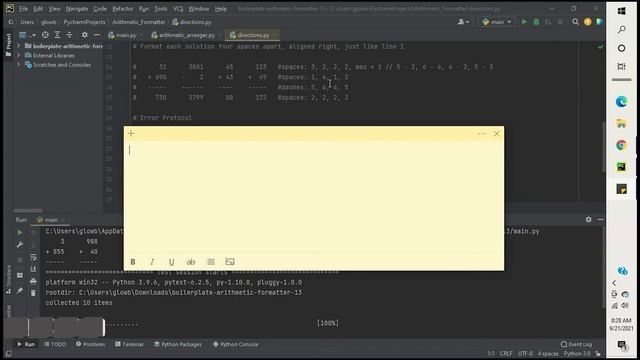
Task: Collapse all in project panel
Action: click(69, 35)
